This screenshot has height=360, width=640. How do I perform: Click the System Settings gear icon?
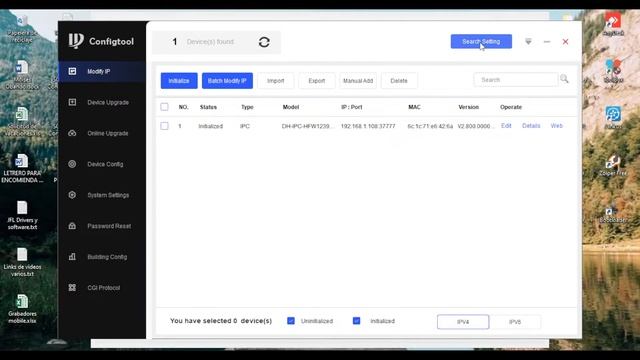click(72, 195)
